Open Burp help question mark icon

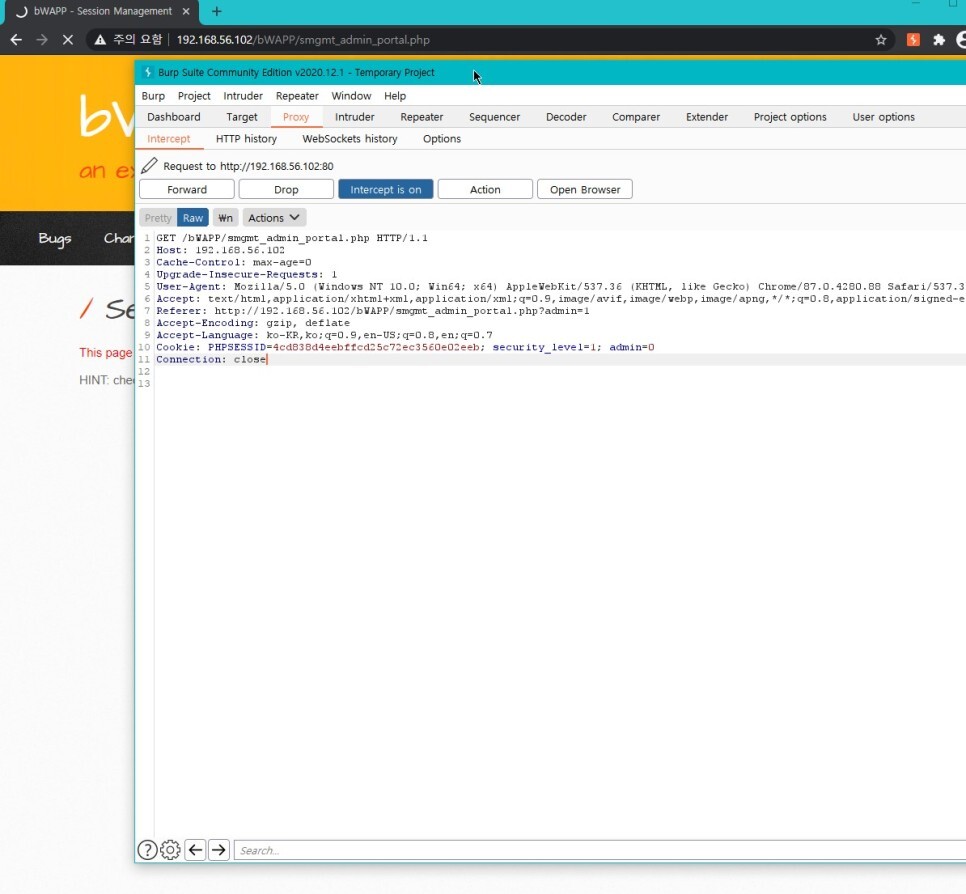147,850
